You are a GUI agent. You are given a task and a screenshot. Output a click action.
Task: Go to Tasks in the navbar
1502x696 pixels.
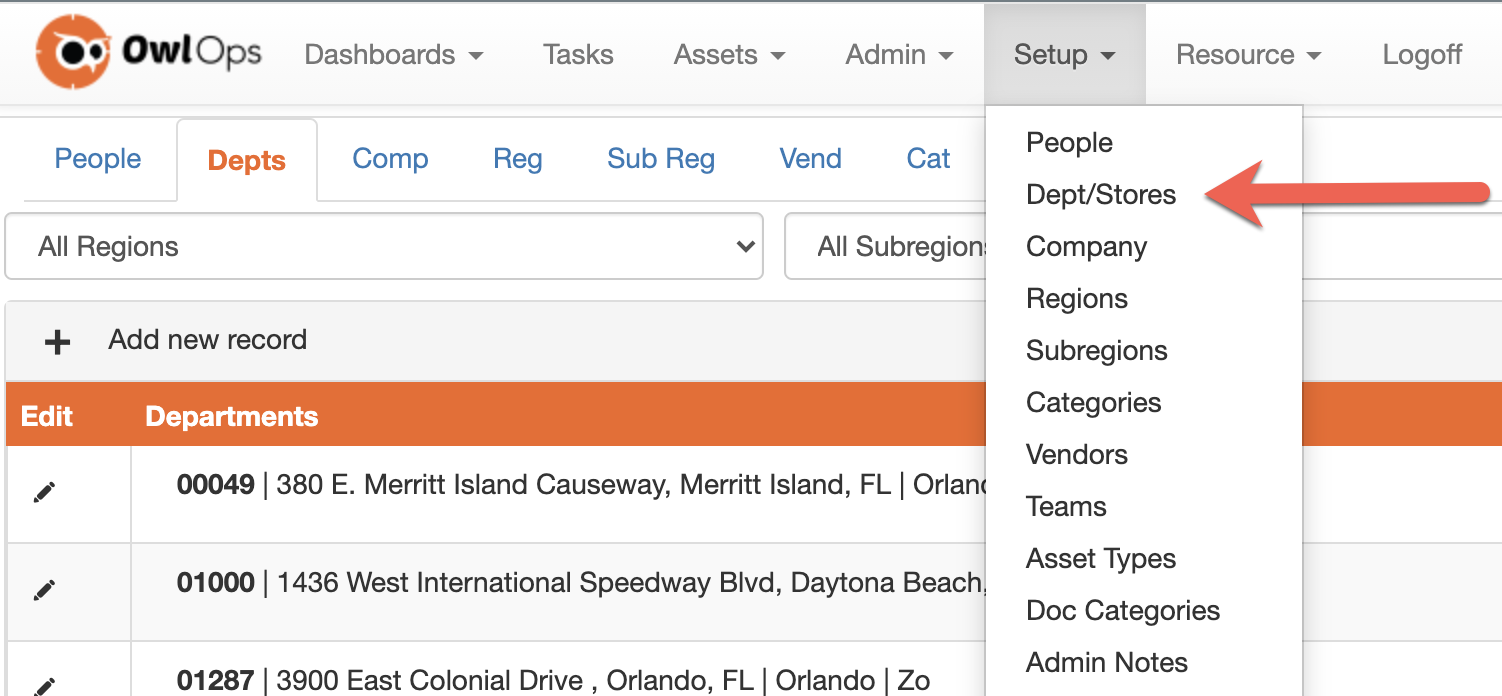pyautogui.click(x=578, y=55)
